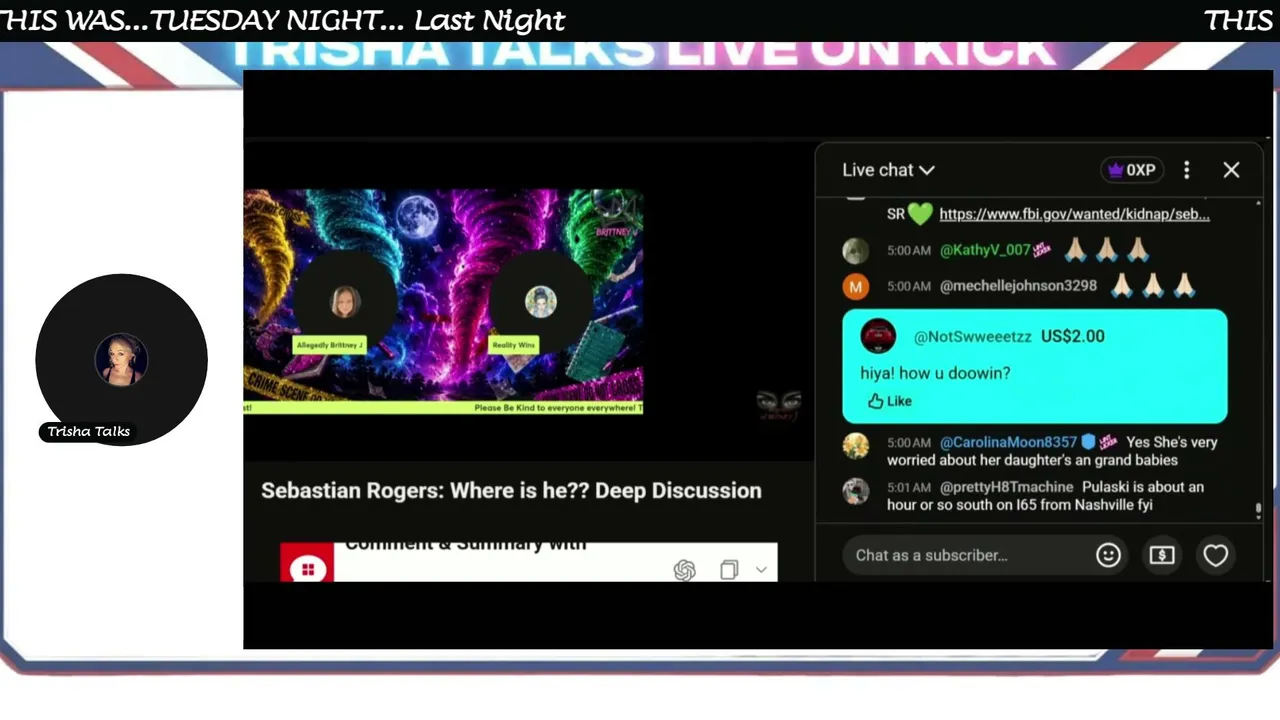Click the copy icon in summary bar

point(729,570)
